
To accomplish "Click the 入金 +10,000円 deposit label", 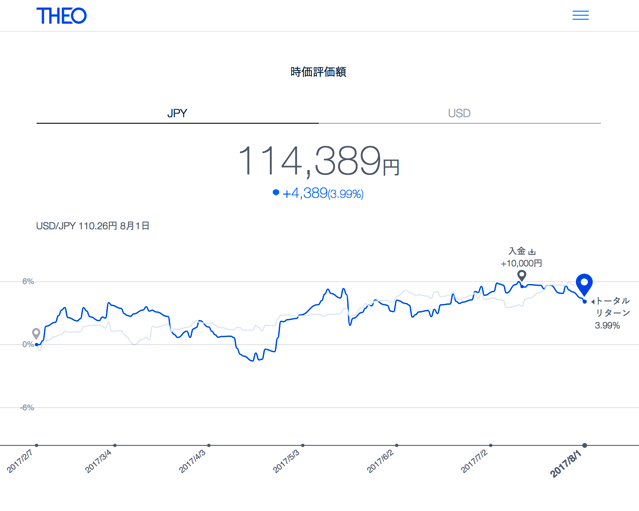I will [x=522, y=257].
